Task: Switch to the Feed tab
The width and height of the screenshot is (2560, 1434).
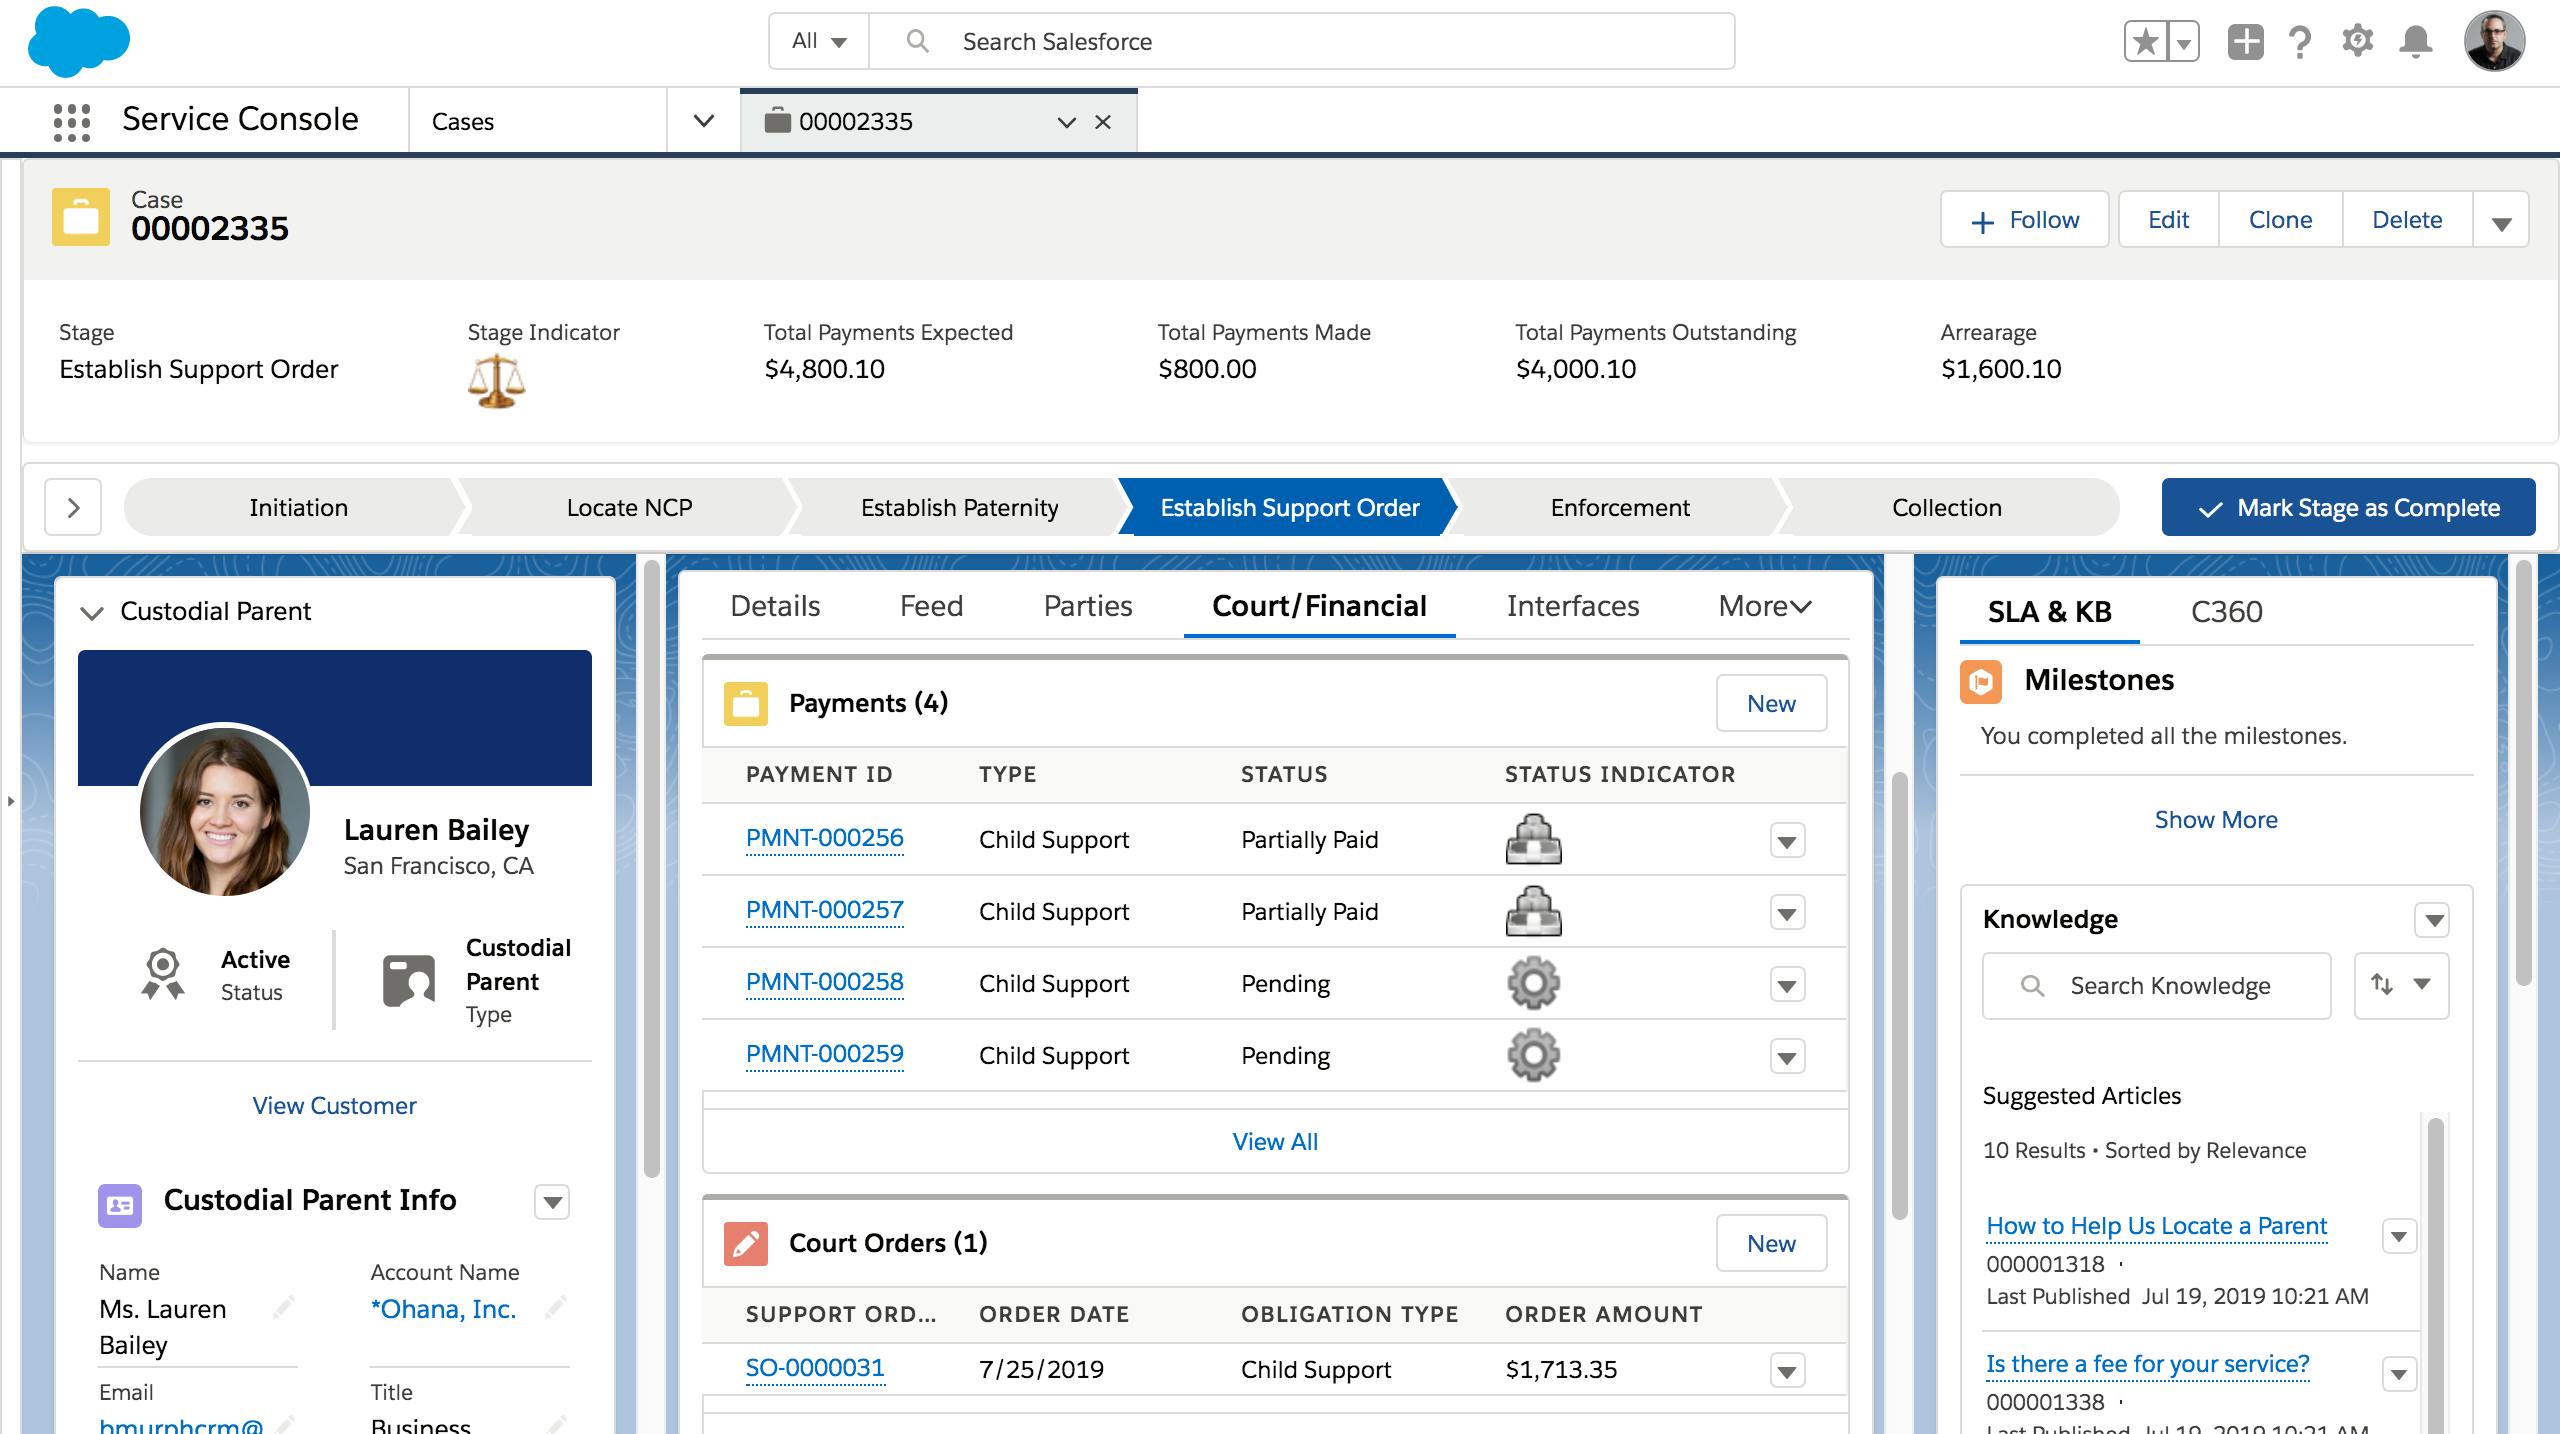Action: click(x=931, y=606)
